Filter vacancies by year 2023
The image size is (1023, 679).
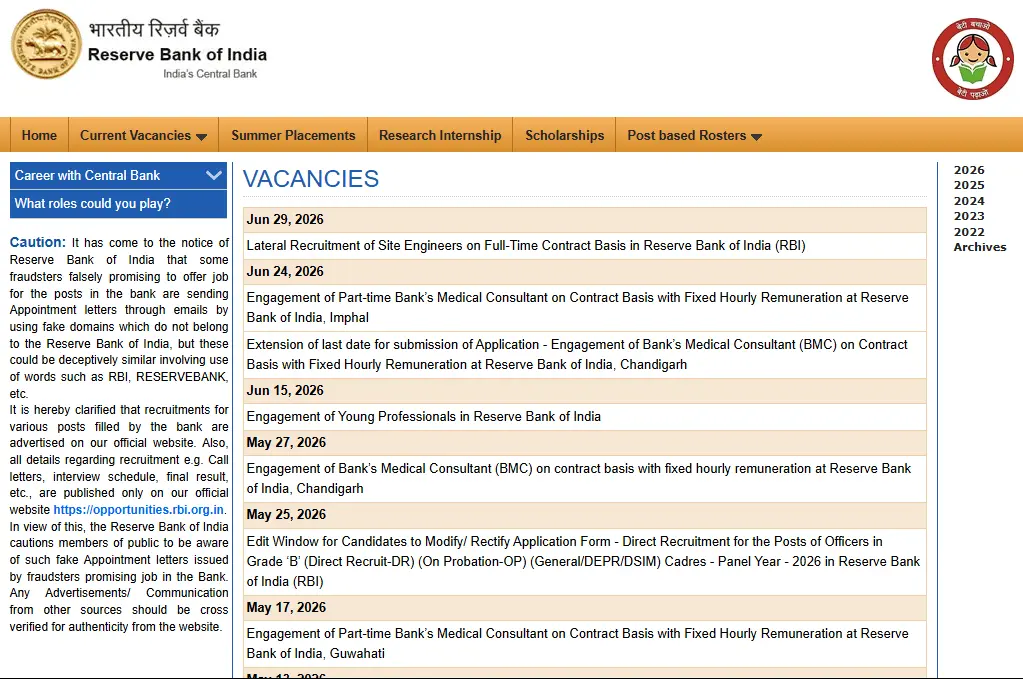(x=969, y=216)
